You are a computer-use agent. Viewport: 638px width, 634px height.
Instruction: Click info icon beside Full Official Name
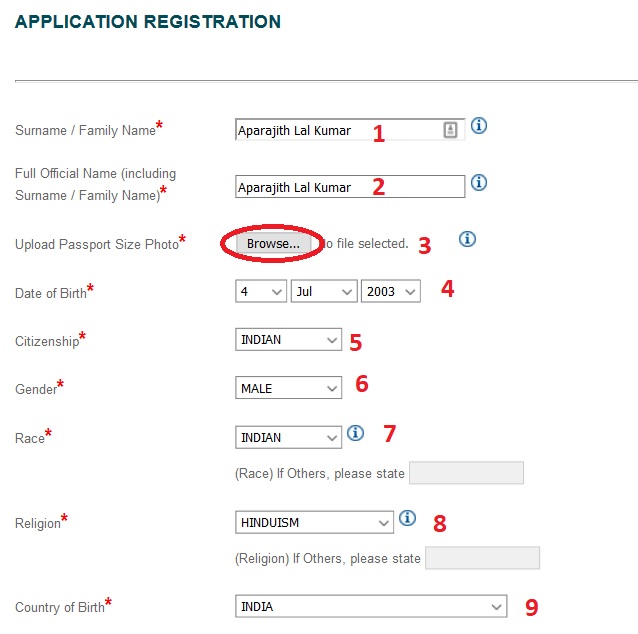click(x=478, y=182)
